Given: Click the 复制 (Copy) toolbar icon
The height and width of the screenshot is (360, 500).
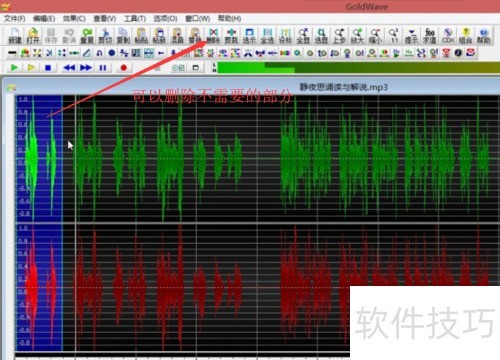Looking at the screenshot, I should tap(123, 36).
